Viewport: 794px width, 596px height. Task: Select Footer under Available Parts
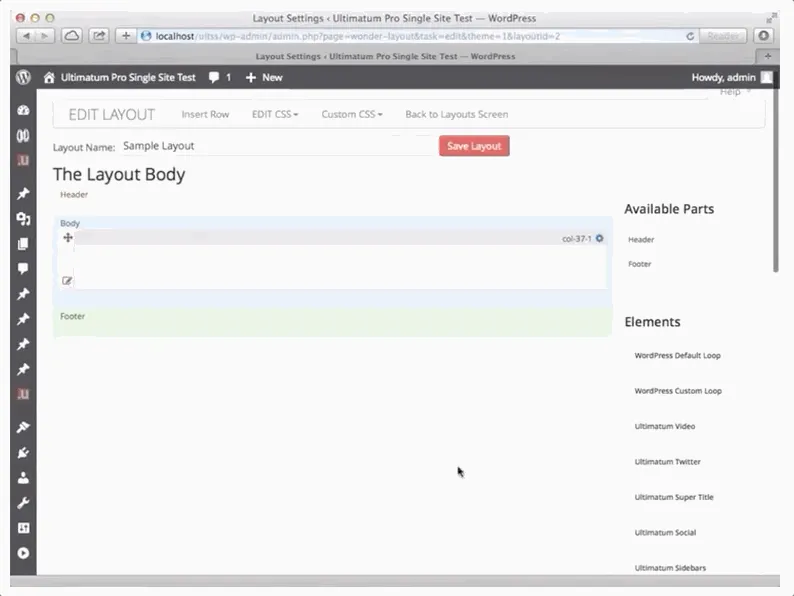tap(640, 264)
